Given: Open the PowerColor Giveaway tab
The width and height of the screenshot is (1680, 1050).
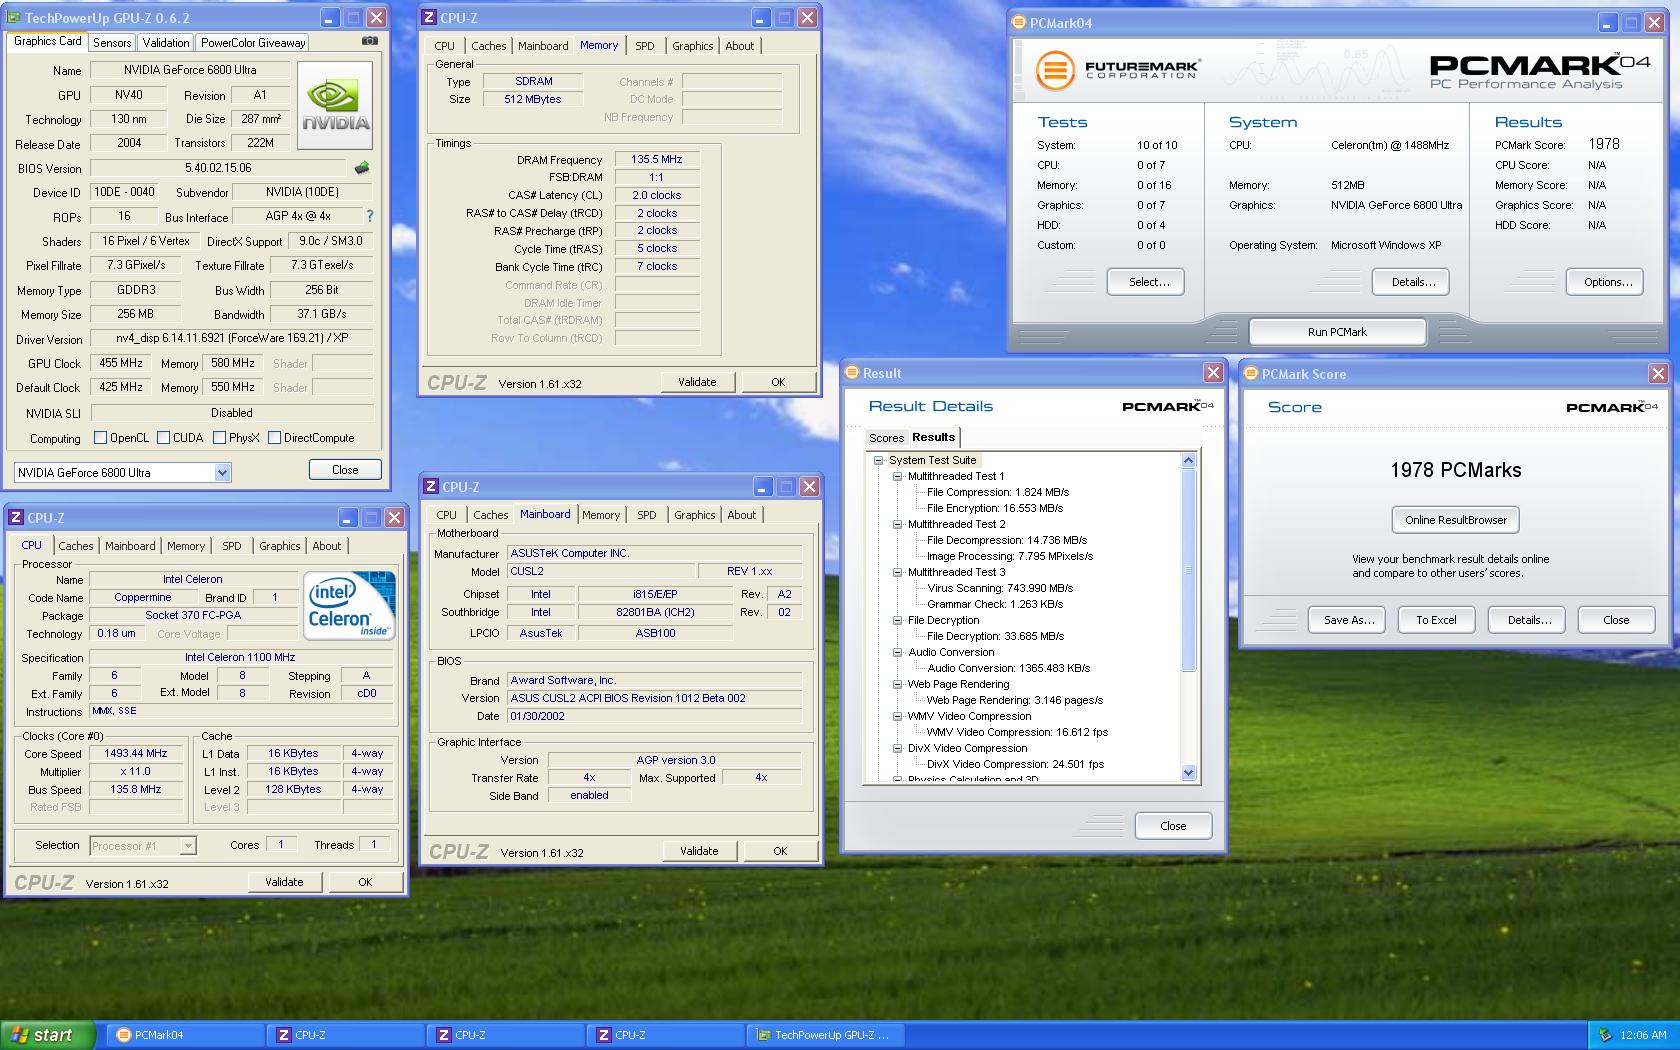Looking at the screenshot, I should [253, 43].
